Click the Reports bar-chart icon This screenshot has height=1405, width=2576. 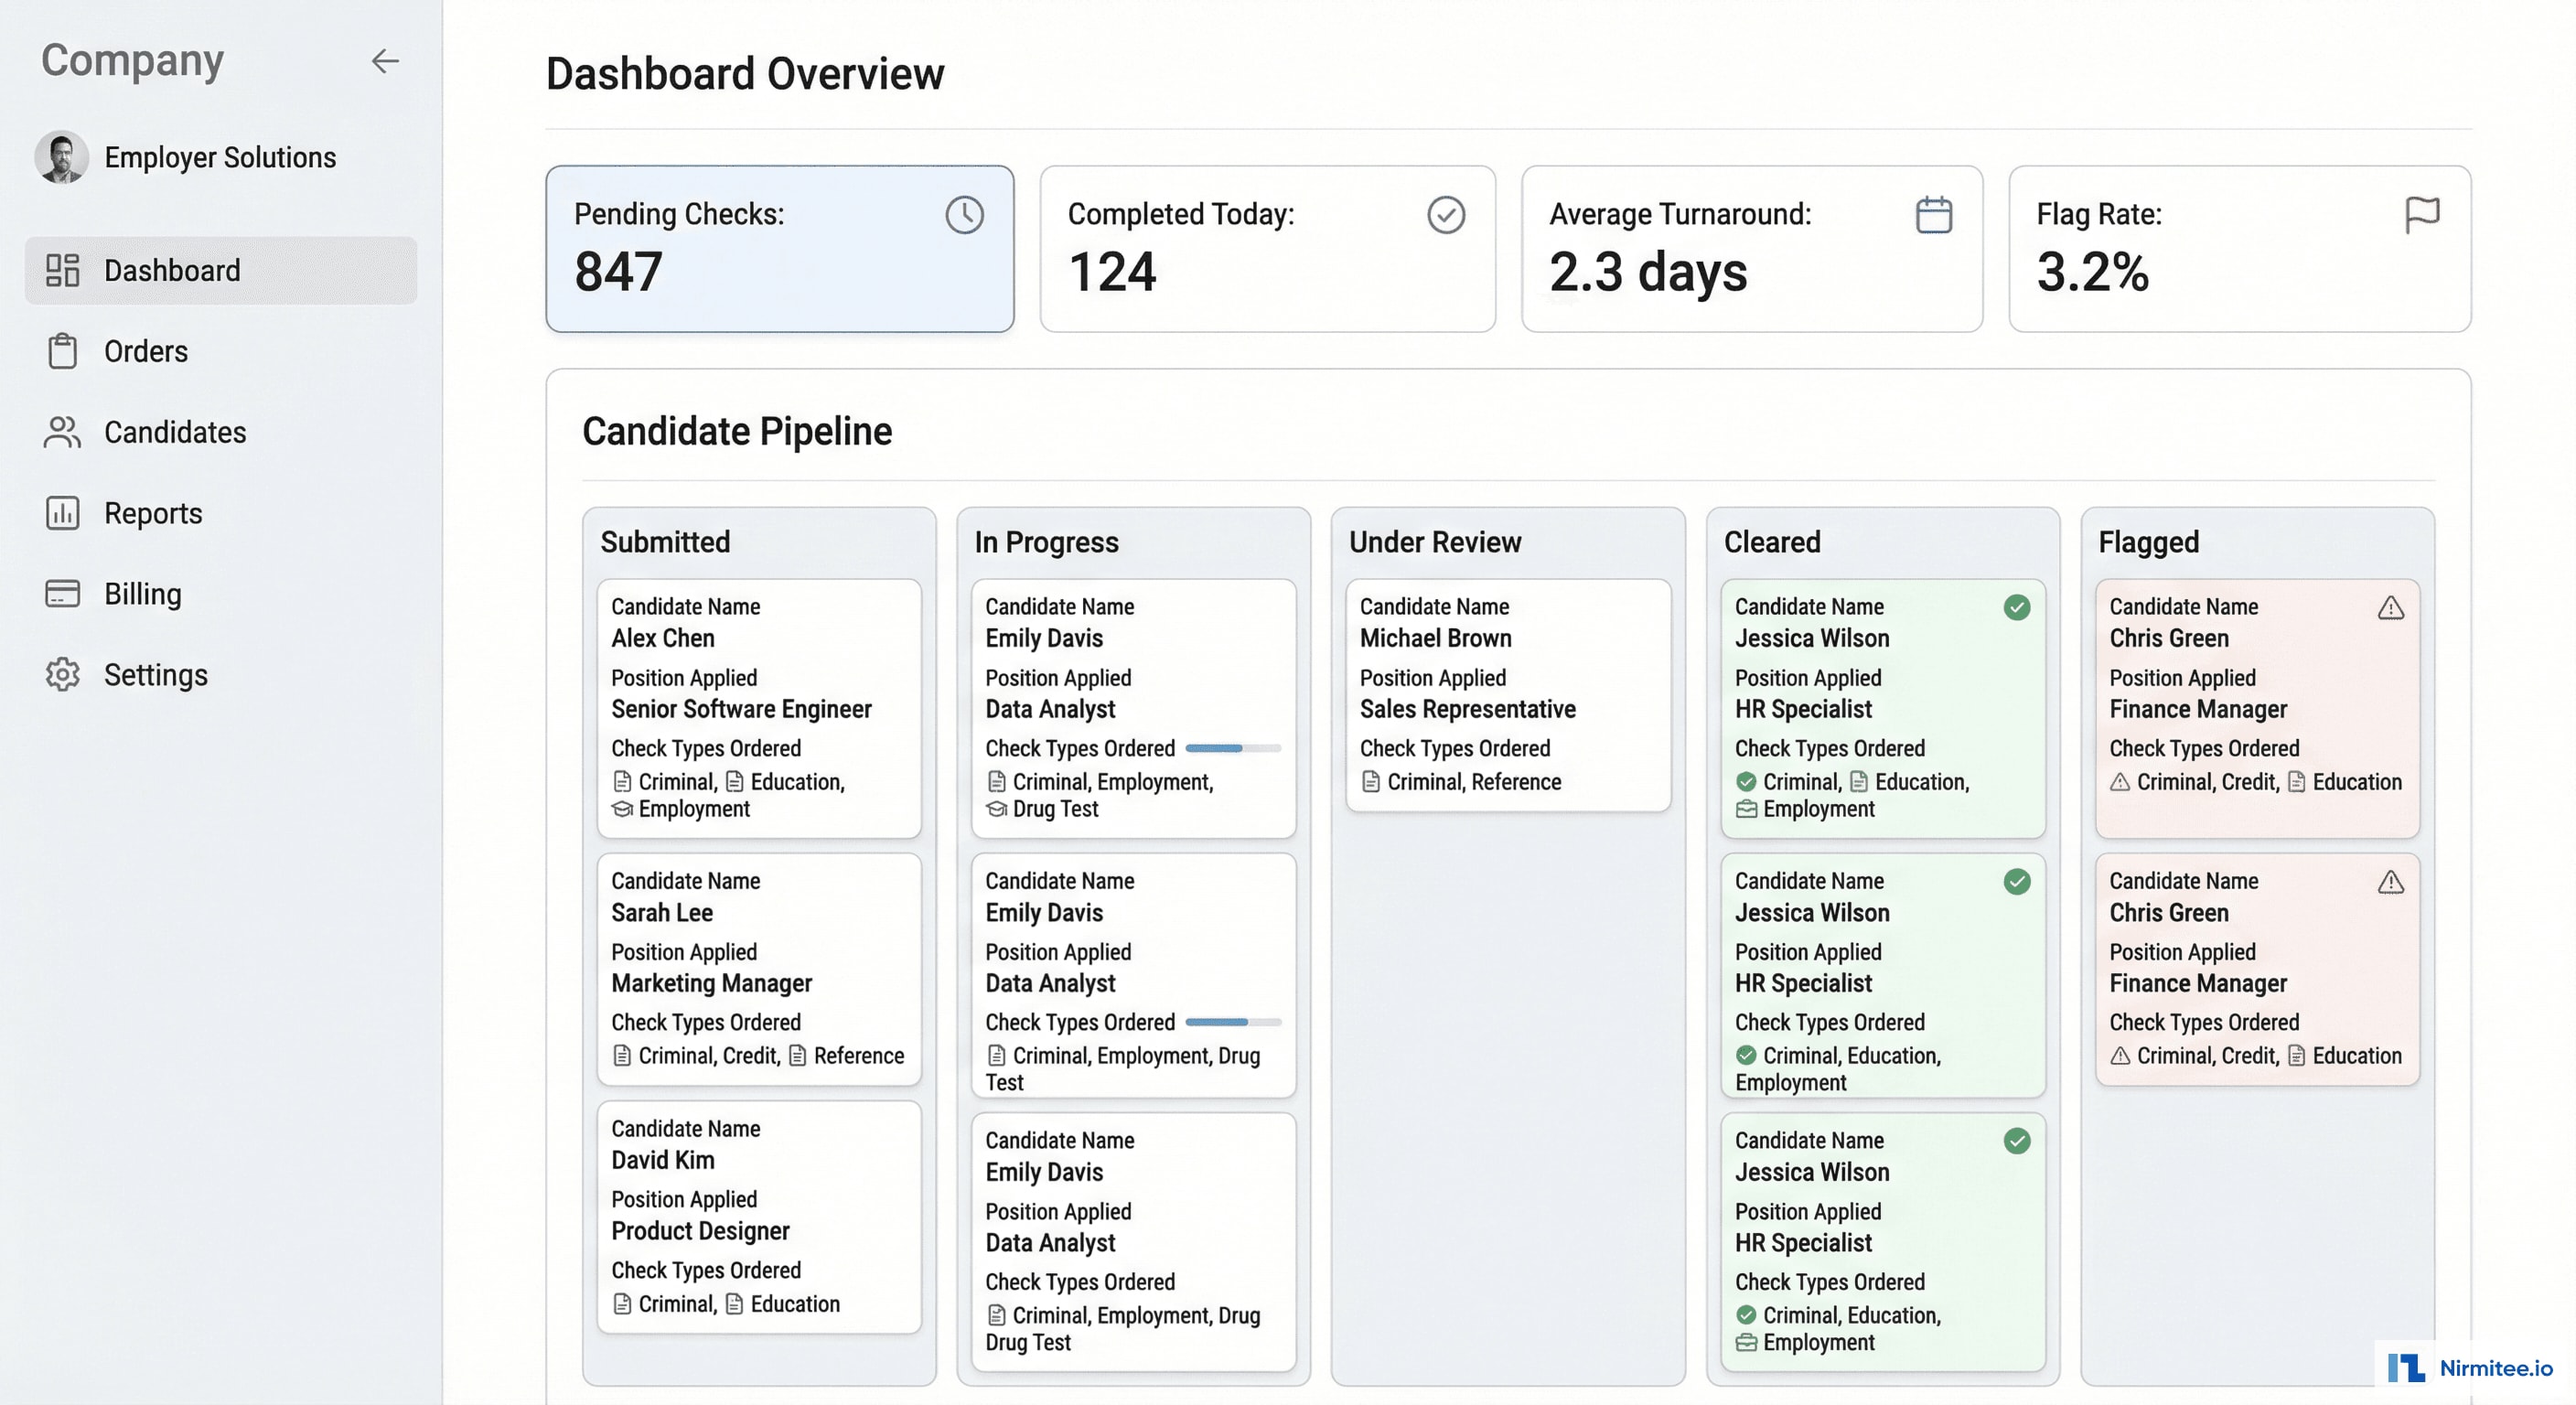(x=63, y=513)
